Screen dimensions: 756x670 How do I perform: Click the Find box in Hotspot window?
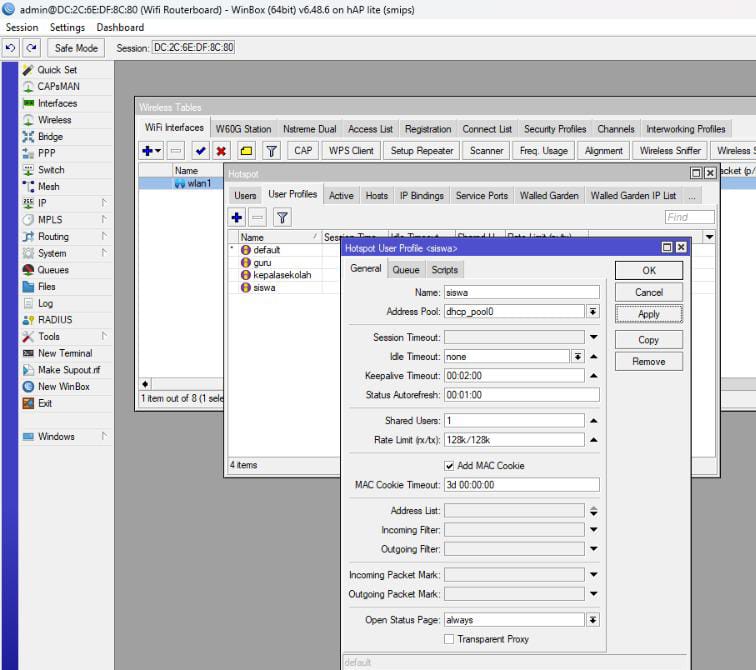pyautogui.click(x=689, y=217)
